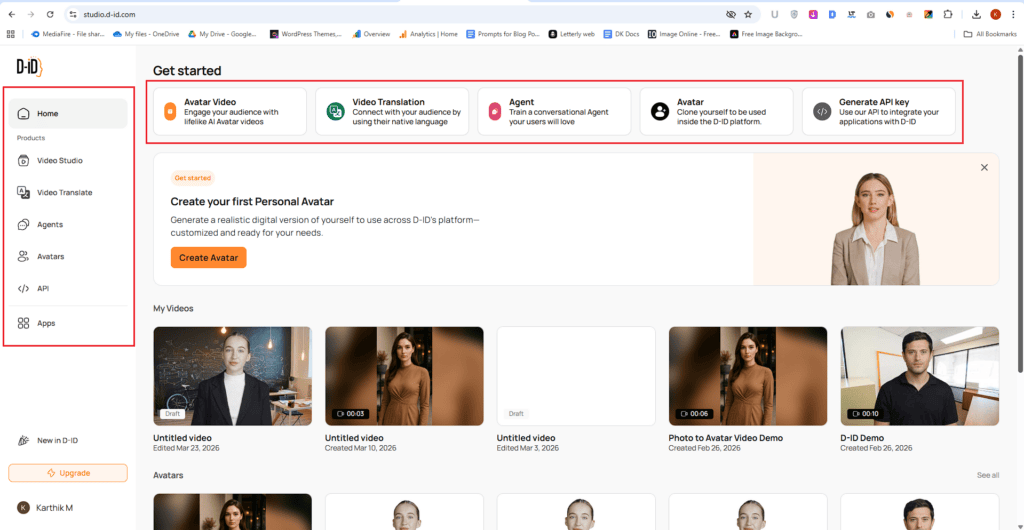Click the D-ID Demo title text

pos(863,438)
